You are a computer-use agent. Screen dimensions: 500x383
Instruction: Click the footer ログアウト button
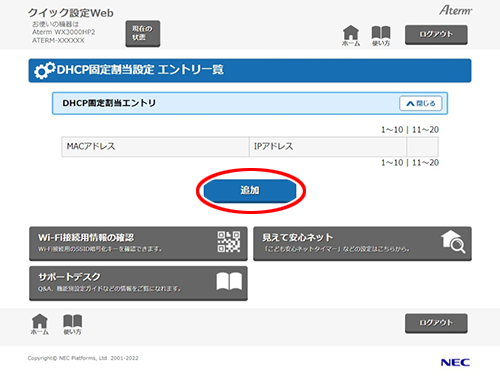pyautogui.click(x=436, y=323)
